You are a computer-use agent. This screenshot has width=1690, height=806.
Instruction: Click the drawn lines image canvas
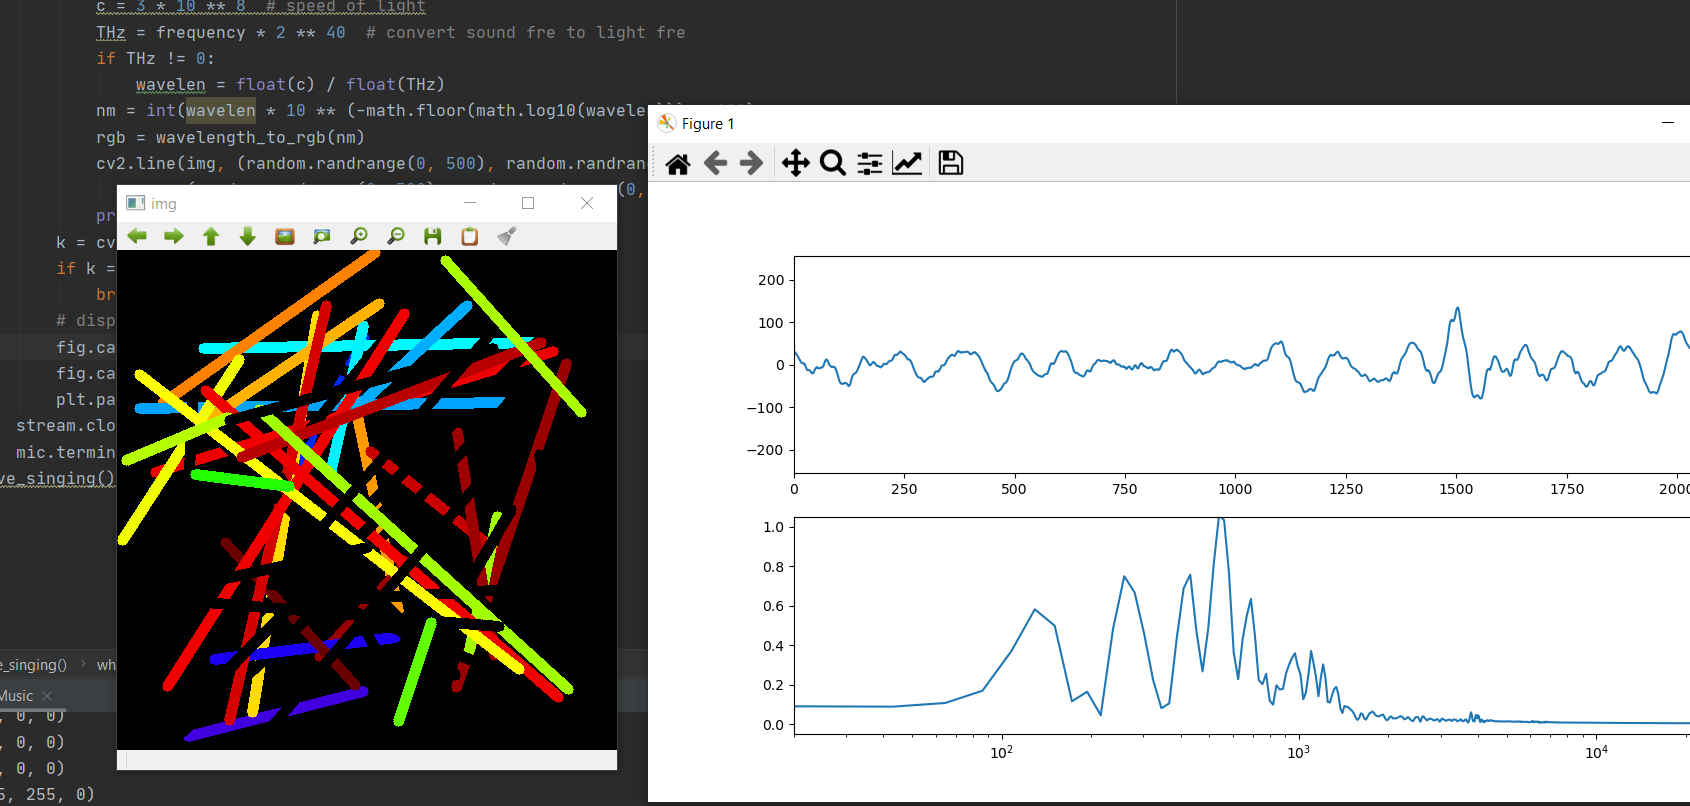coord(367,500)
